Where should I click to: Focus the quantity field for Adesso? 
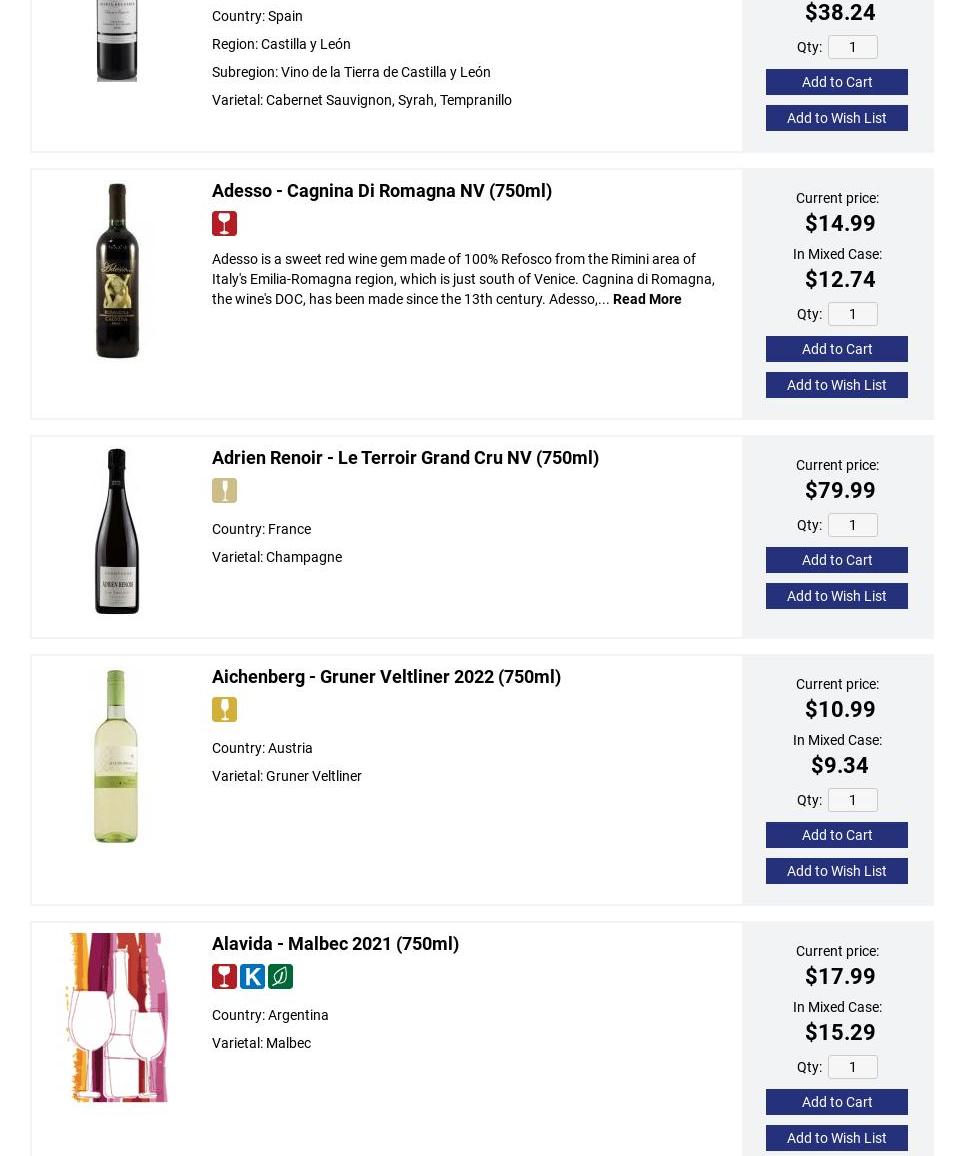[x=852, y=314]
